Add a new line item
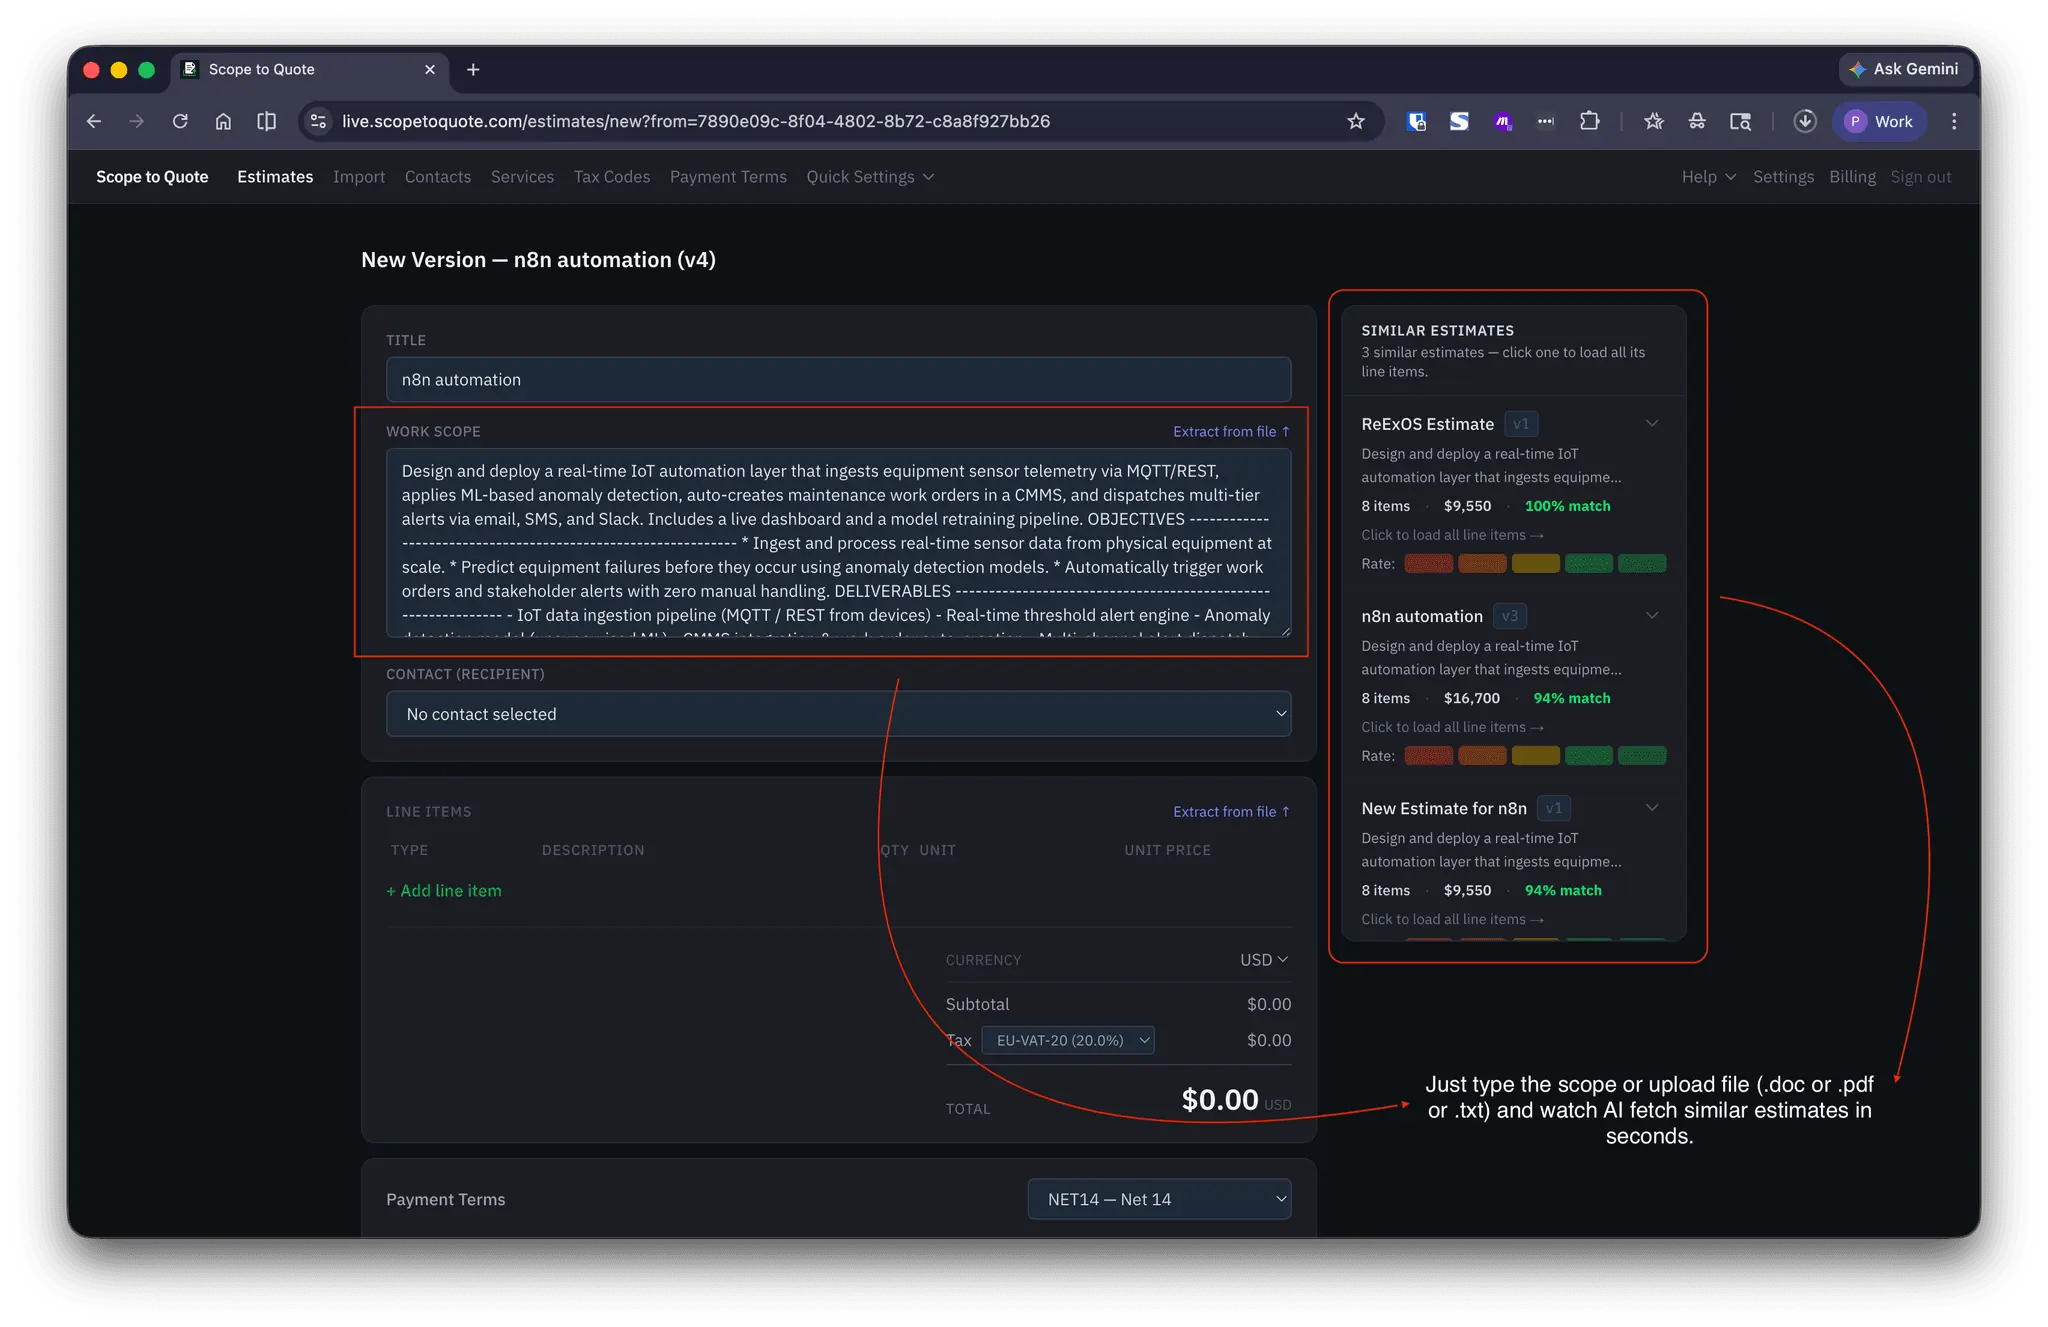 click(444, 891)
